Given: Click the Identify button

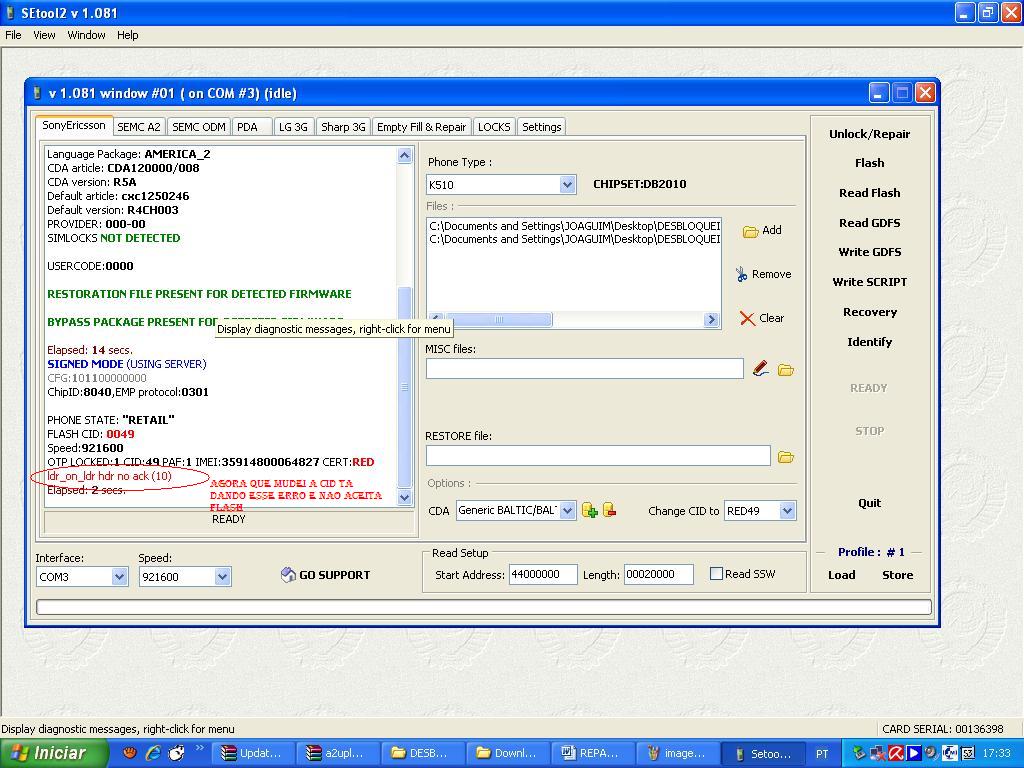Looking at the screenshot, I should [869, 342].
